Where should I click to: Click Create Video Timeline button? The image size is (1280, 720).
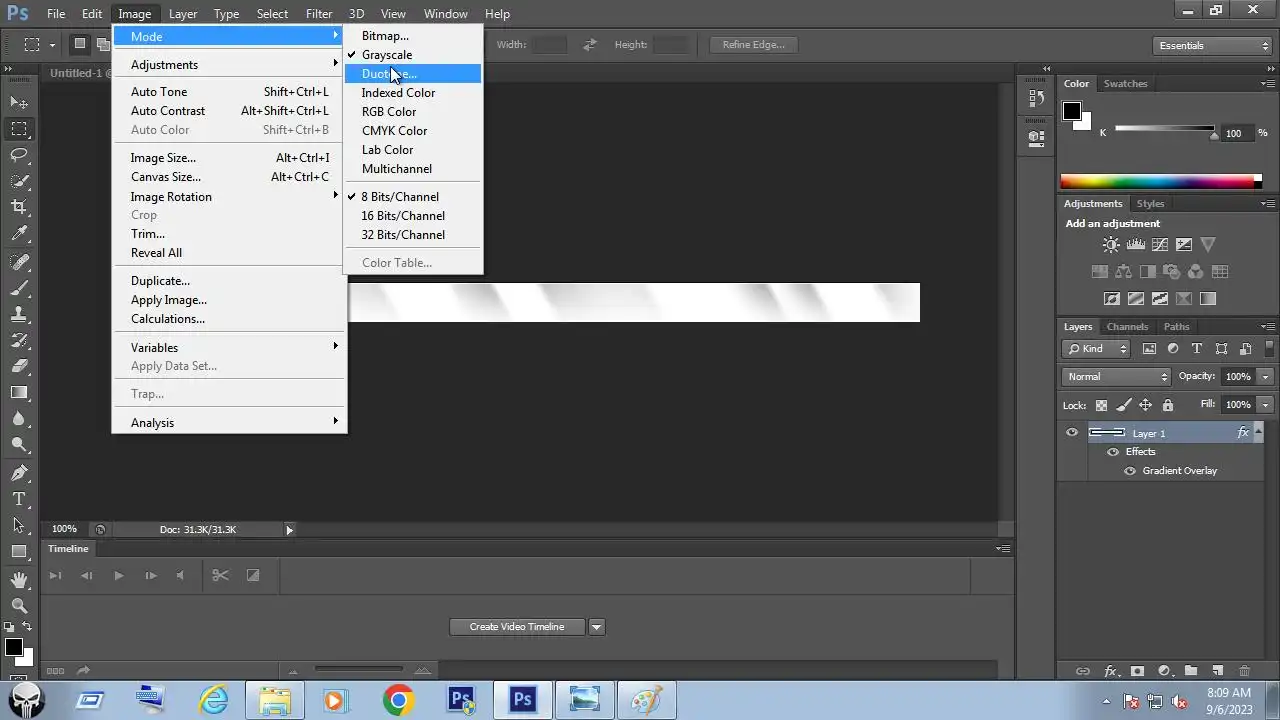click(517, 627)
